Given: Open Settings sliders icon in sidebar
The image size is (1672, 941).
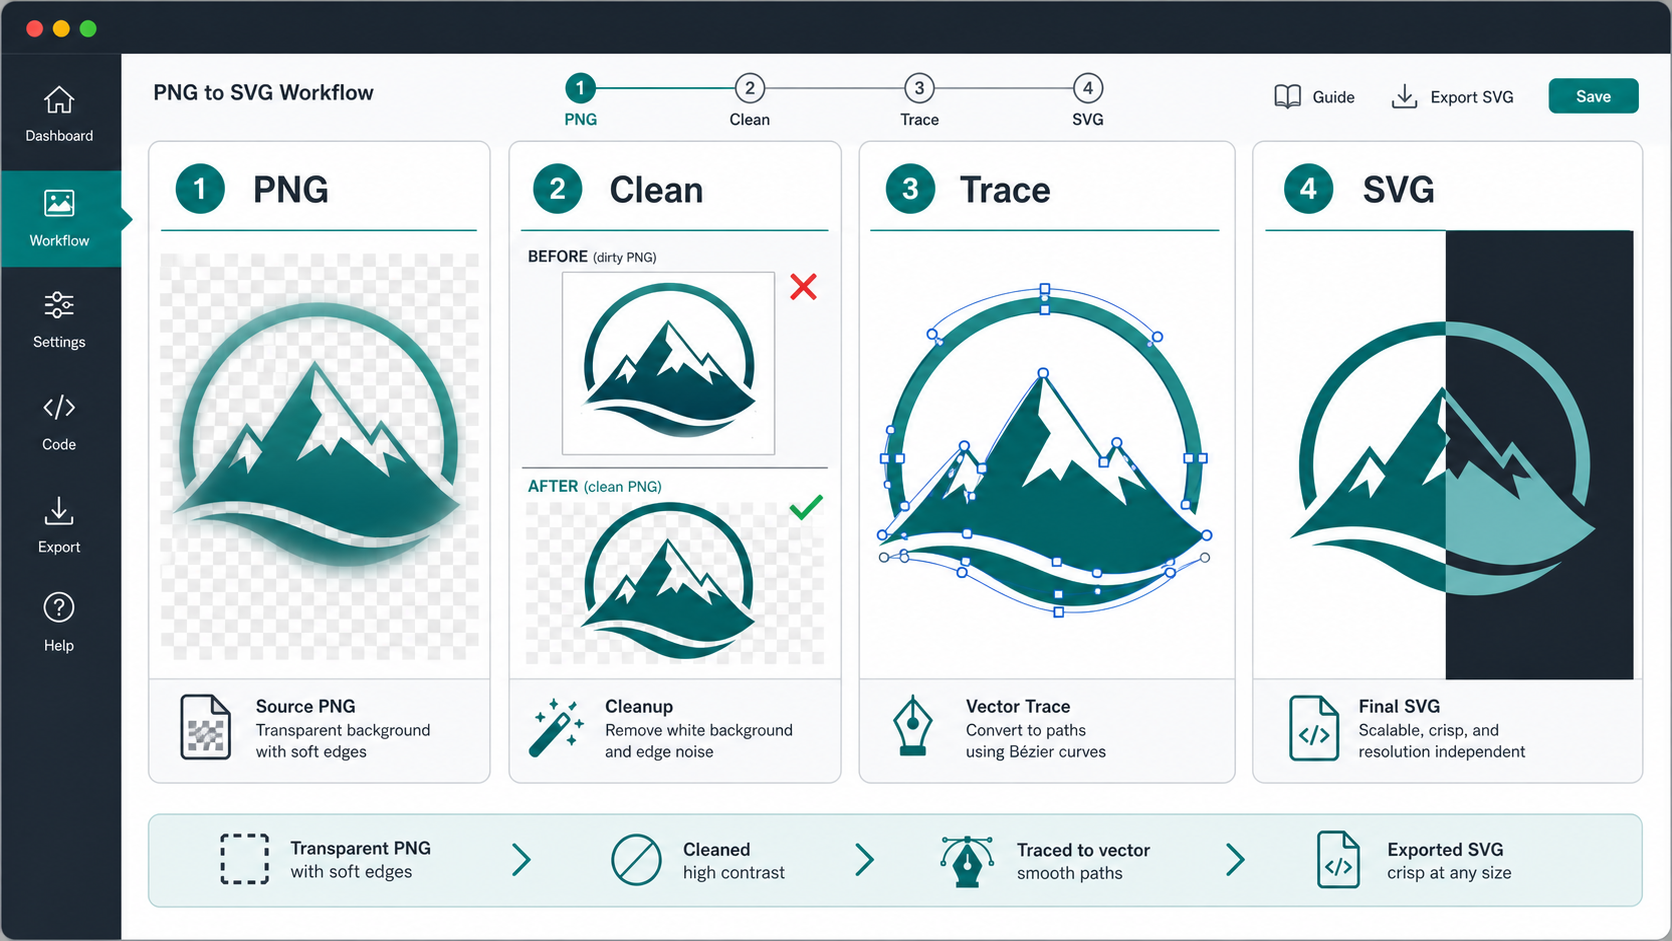Looking at the screenshot, I should 59,305.
